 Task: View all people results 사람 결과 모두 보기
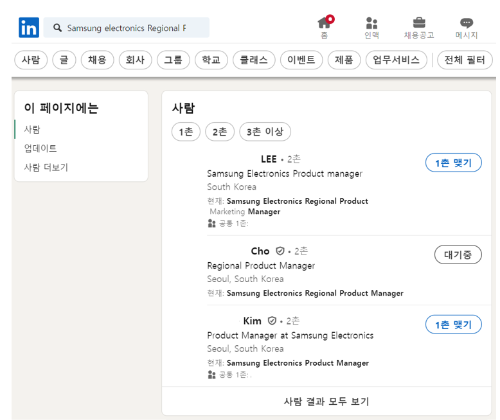click(326, 401)
